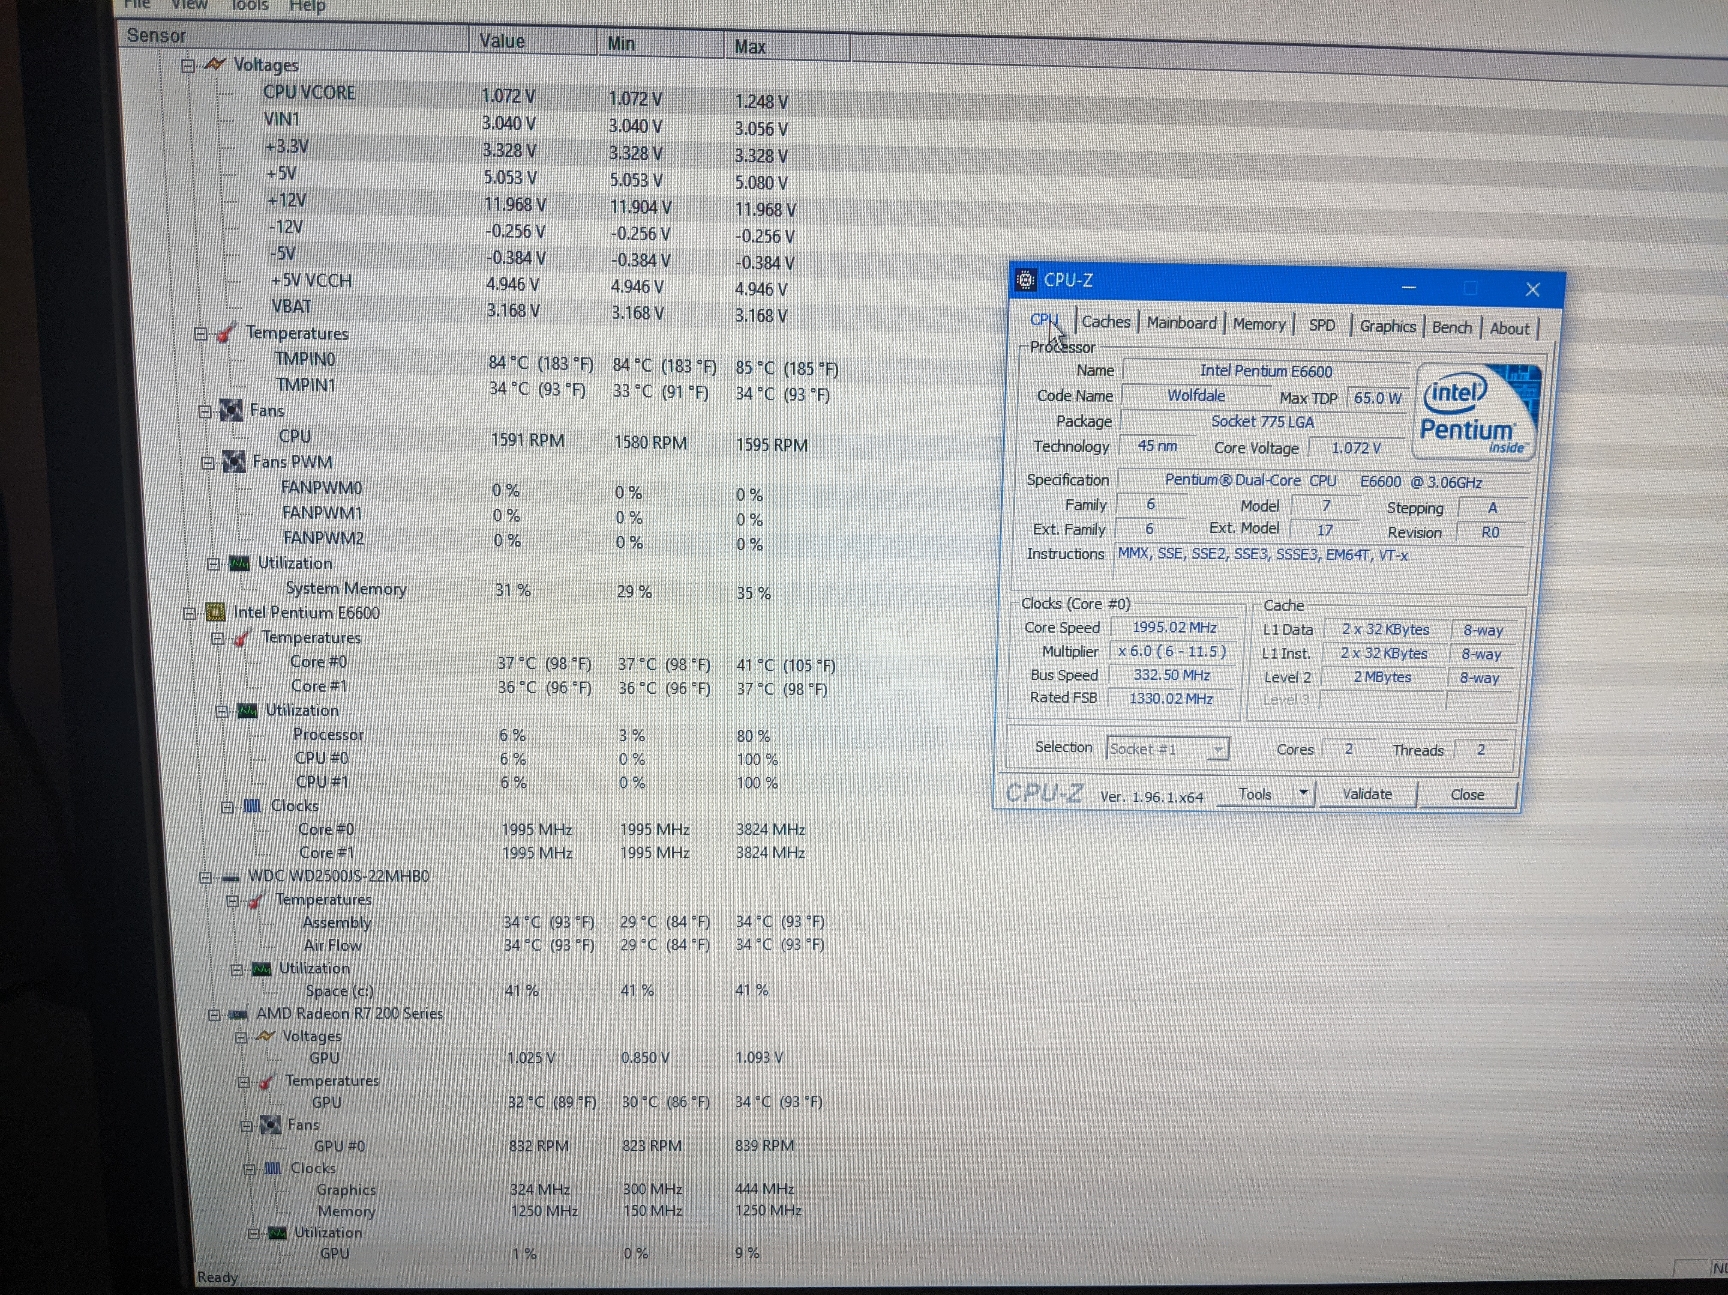Click the Code Name value Wolfdale
This screenshot has width=1728, height=1295.
click(x=1196, y=395)
